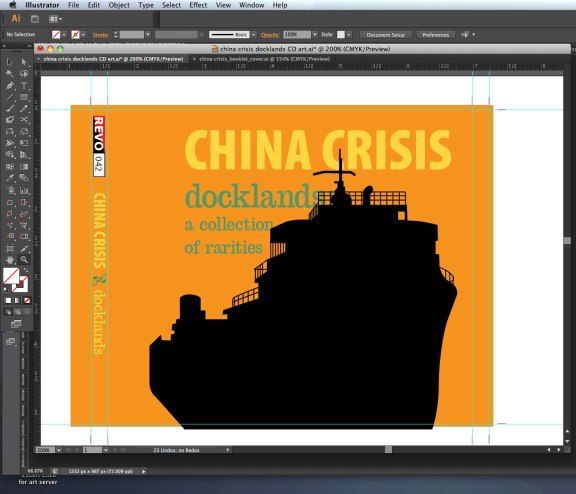Select the Shape Builder tool
The height and width of the screenshot is (494, 576).
pos(10,155)
